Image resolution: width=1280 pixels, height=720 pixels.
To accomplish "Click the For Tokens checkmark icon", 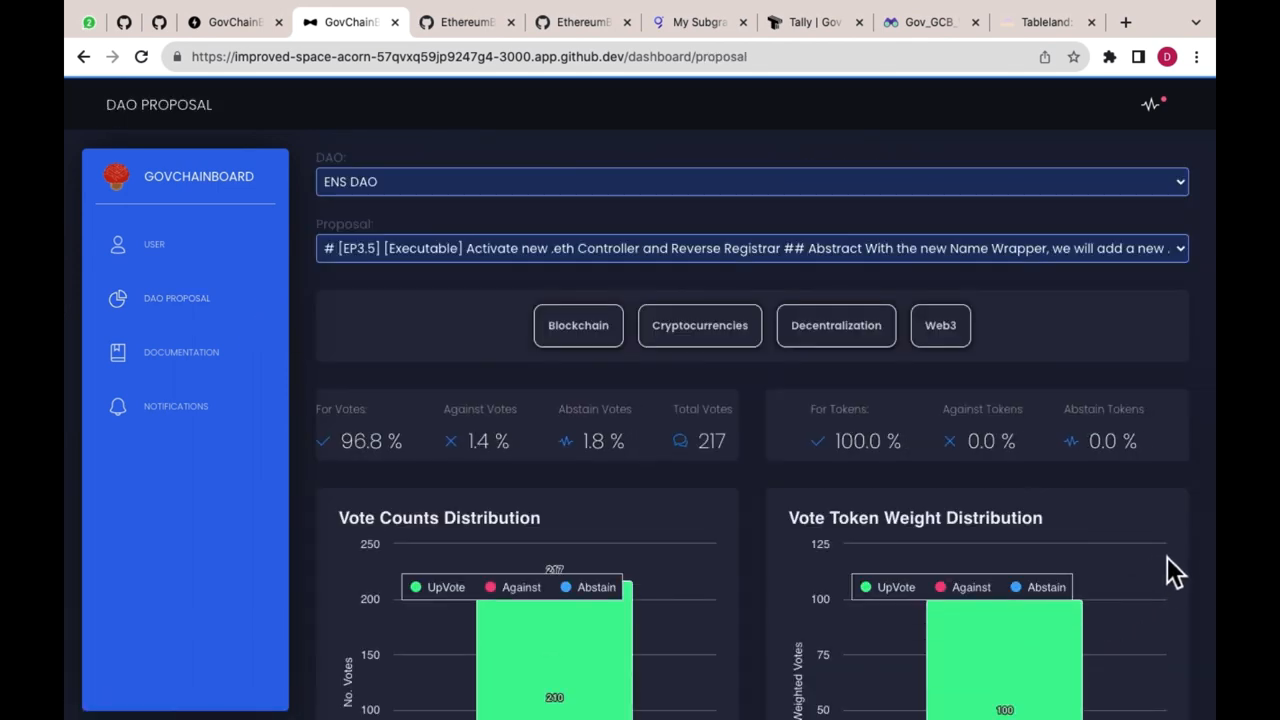I will [x=818, y=441].
